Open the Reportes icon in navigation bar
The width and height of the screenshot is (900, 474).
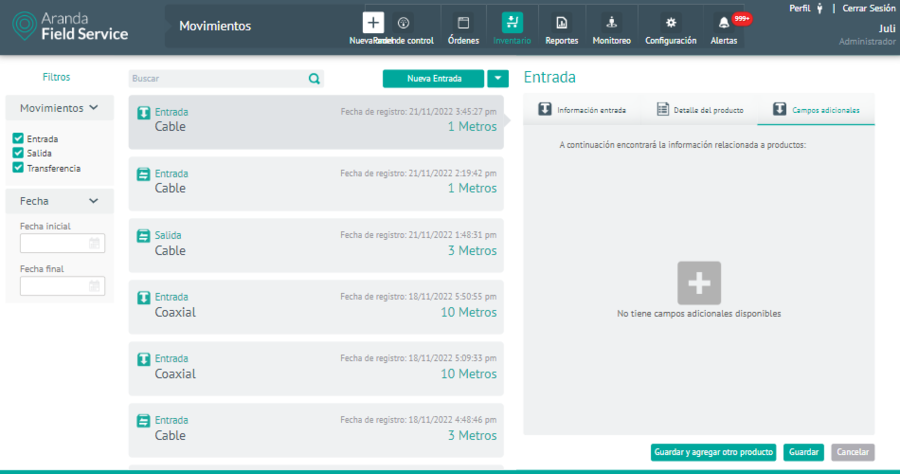coord(561,23)
